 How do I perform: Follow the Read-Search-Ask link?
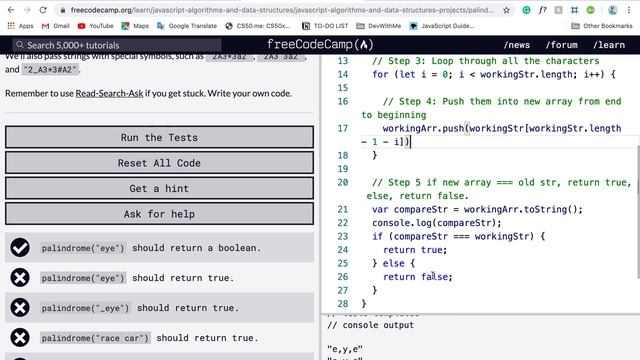[109, 93]
